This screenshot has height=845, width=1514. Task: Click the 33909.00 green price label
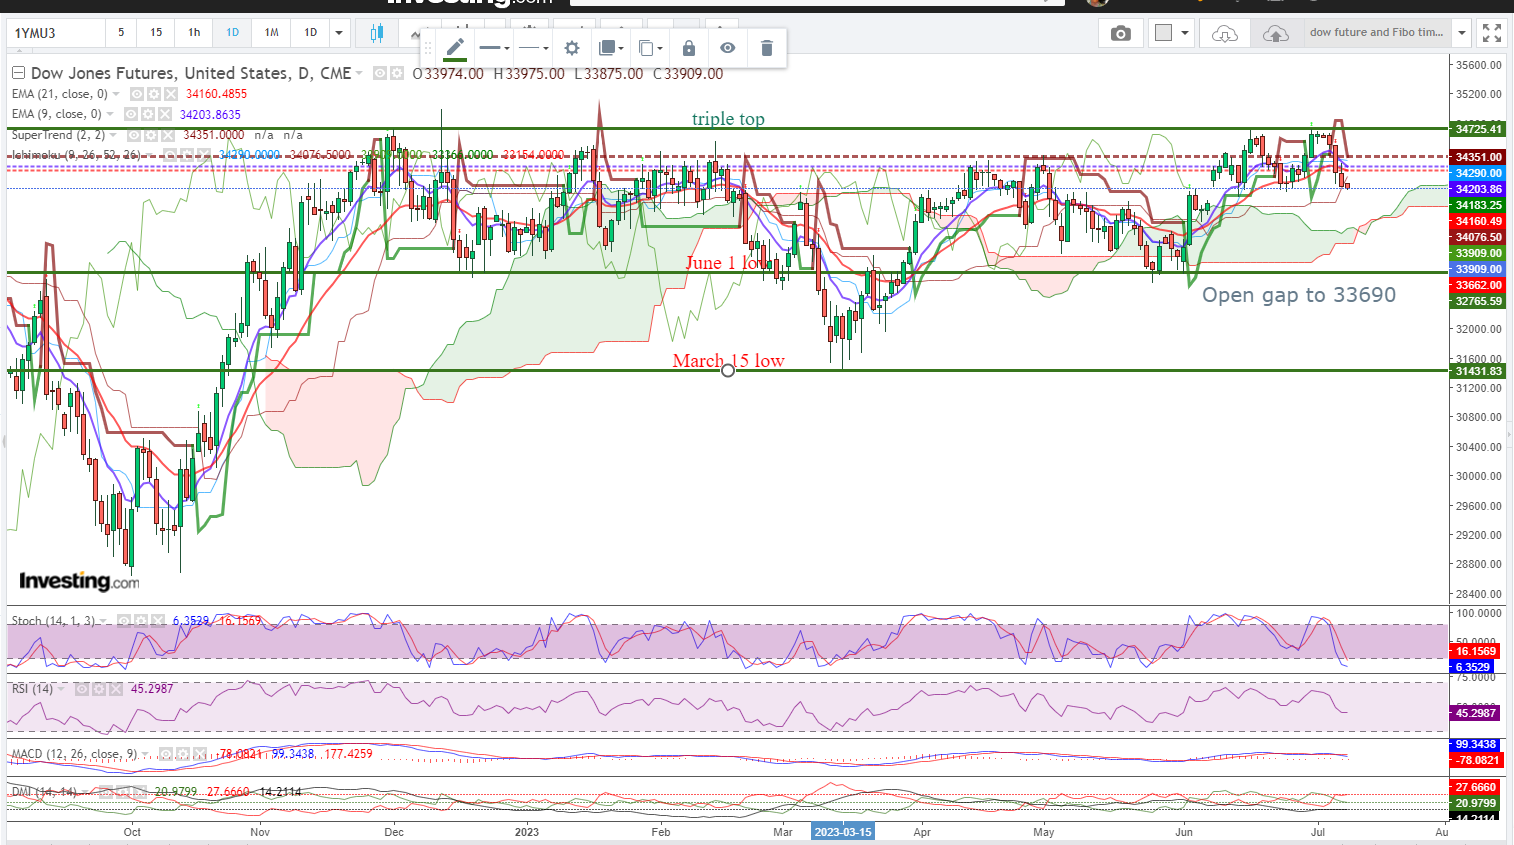pyautogui.click(x=1478, y=253)
